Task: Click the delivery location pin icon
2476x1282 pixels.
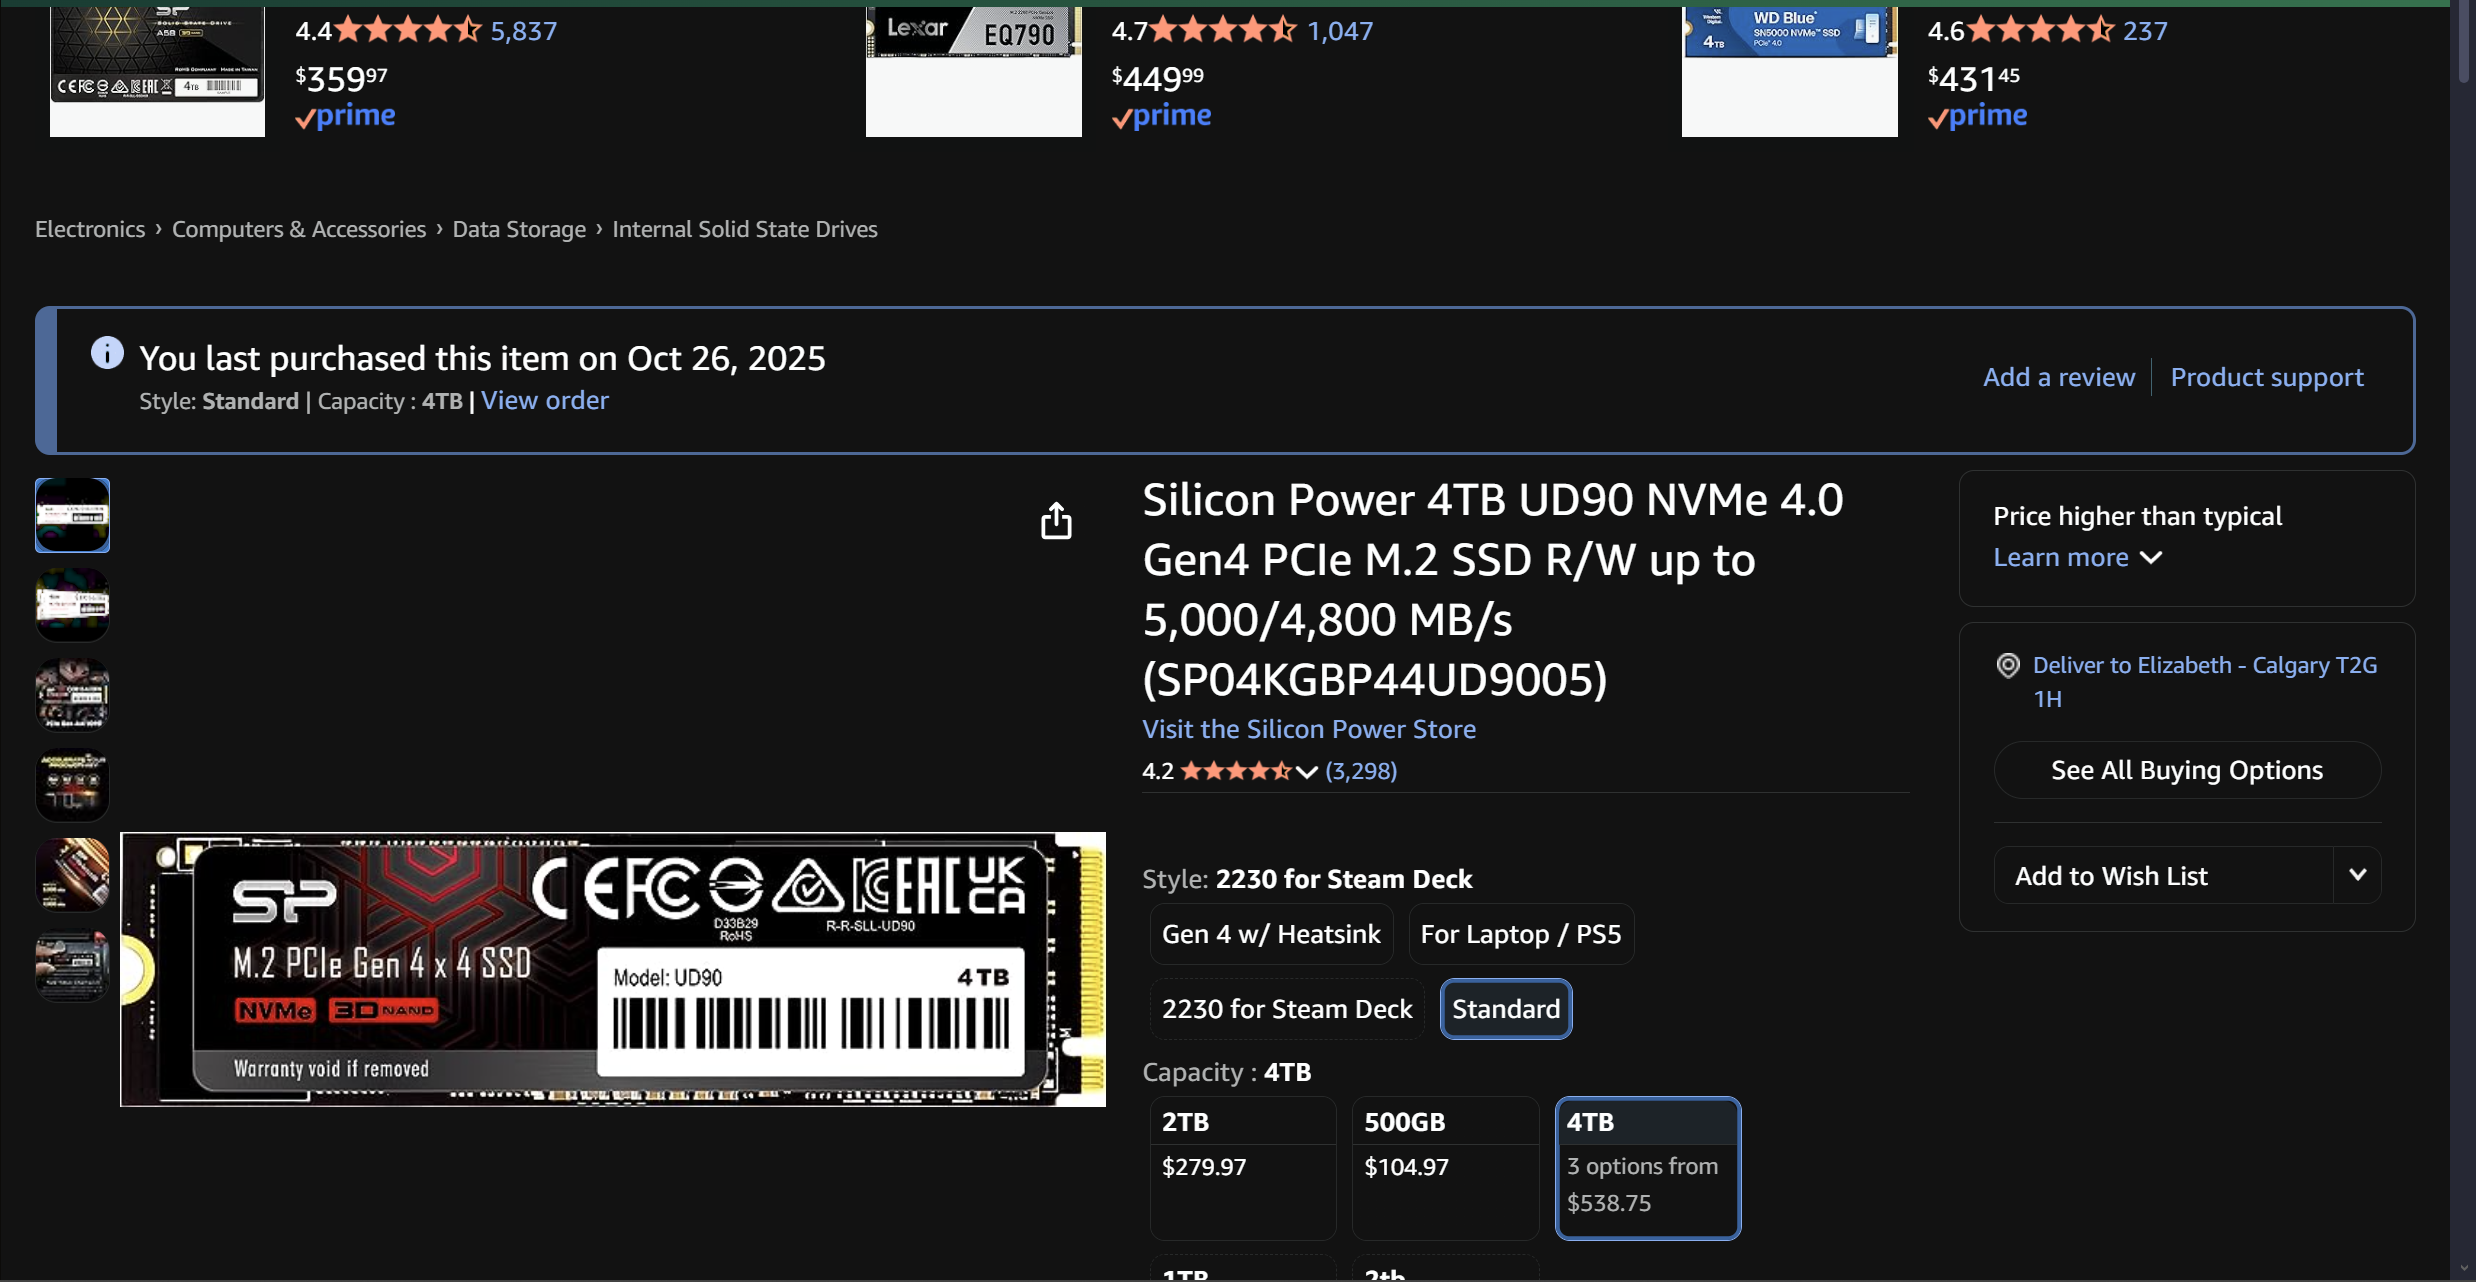Action: [2007, 666]
